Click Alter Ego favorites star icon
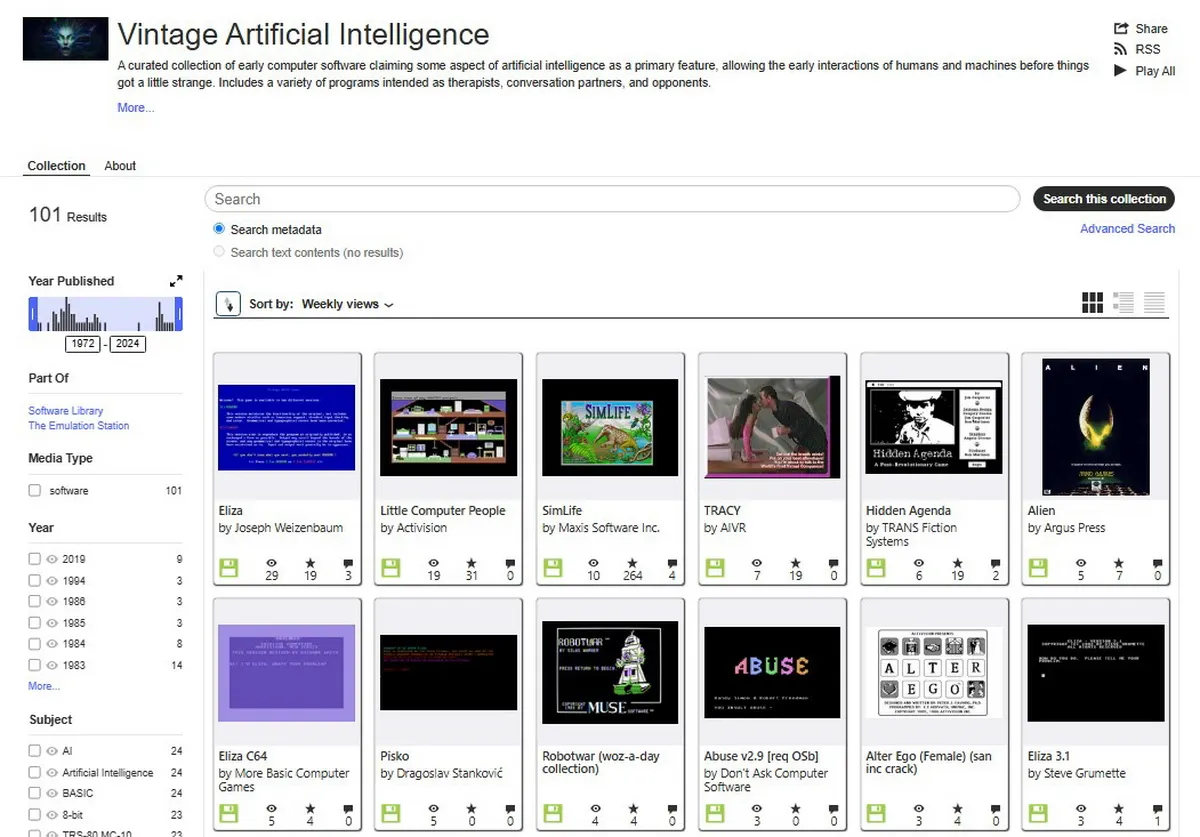1200x837 pixels. pyautogui.click(x=957, y=809)
